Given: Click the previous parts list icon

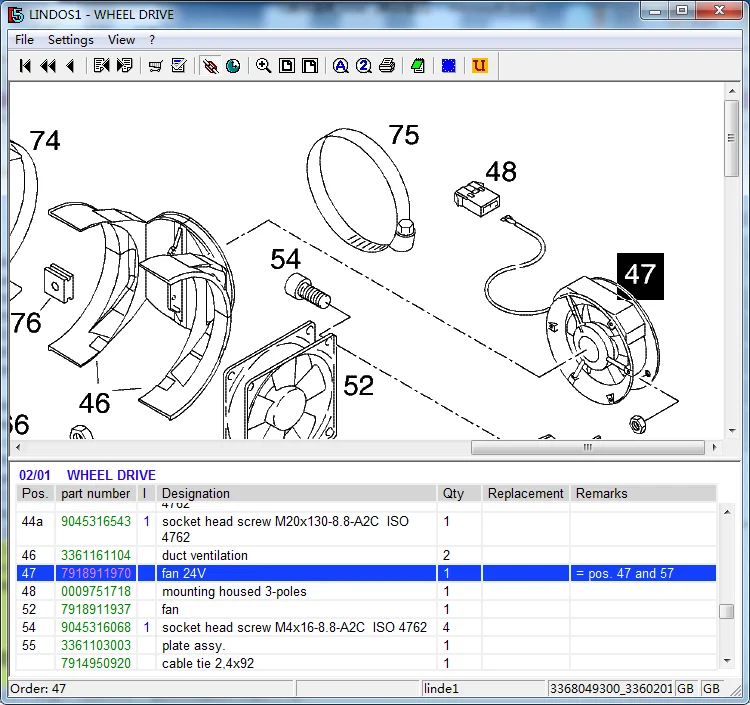Looking at the screenshot, I should point(101,66).
